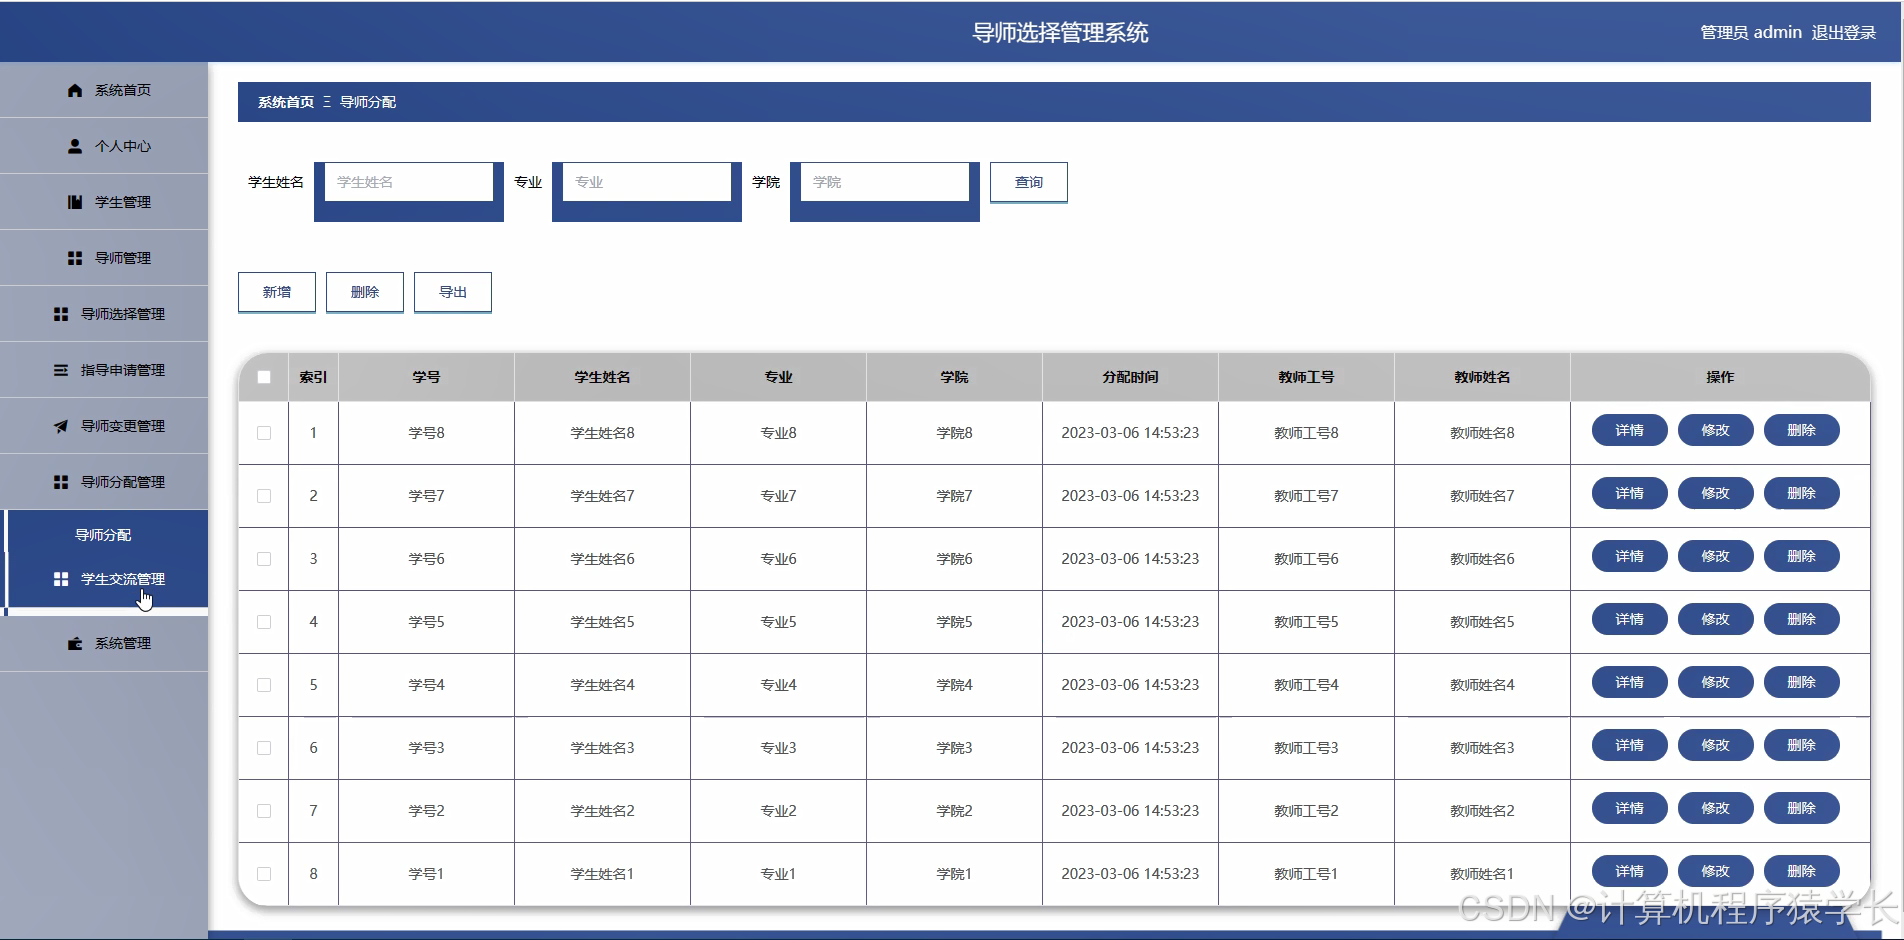Focus the 学生姓名 search input
Viewport: 1904px width, 940px height.
click(x=409, y=182)
